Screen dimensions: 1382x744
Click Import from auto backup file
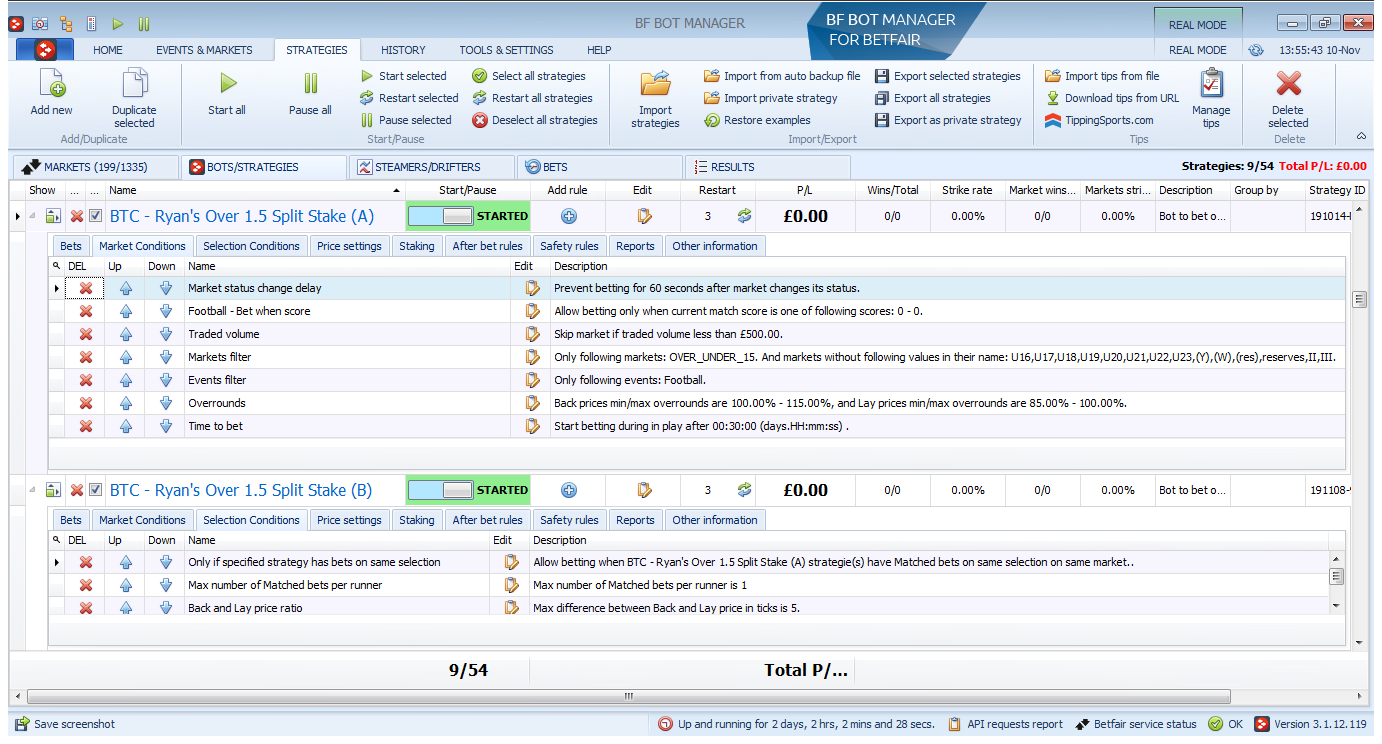[782, 76]
